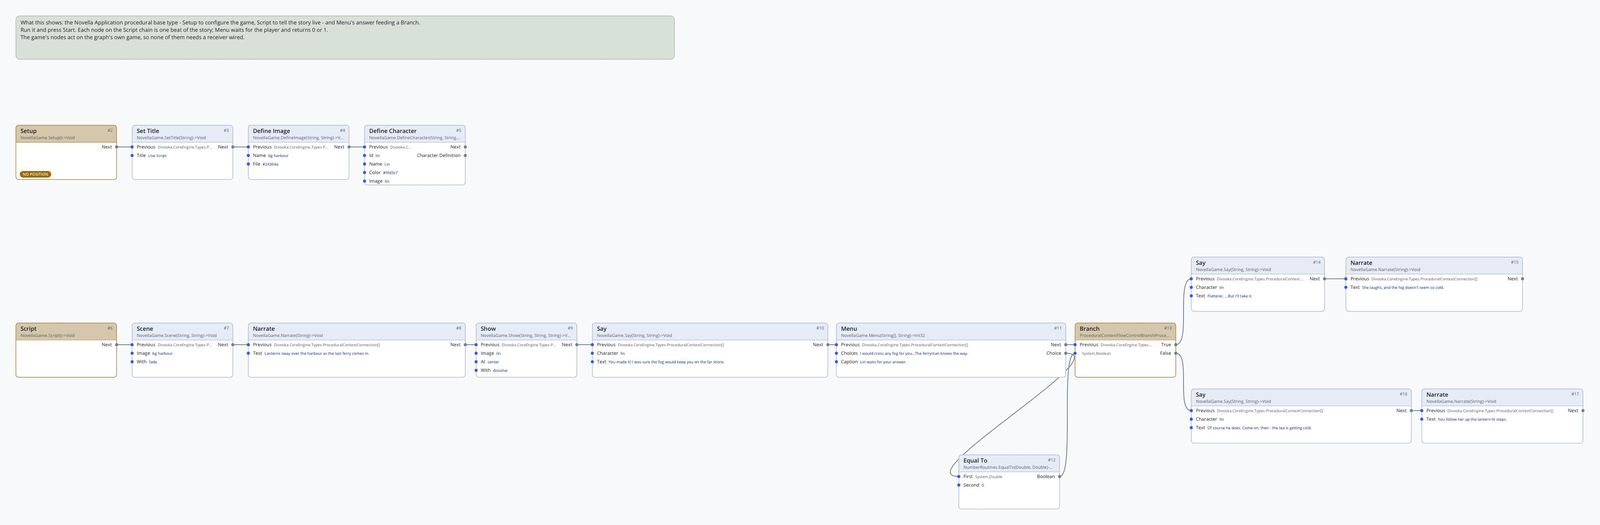Click the Next output port on Script
This screenshot has height=525, width=1600.
[117, 345]
